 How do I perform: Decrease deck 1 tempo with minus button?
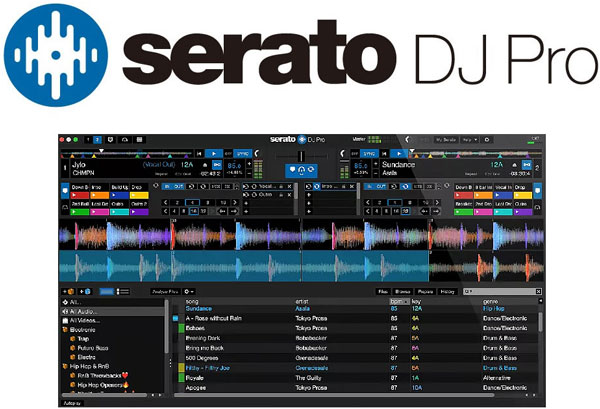click(x=249, y=173)
